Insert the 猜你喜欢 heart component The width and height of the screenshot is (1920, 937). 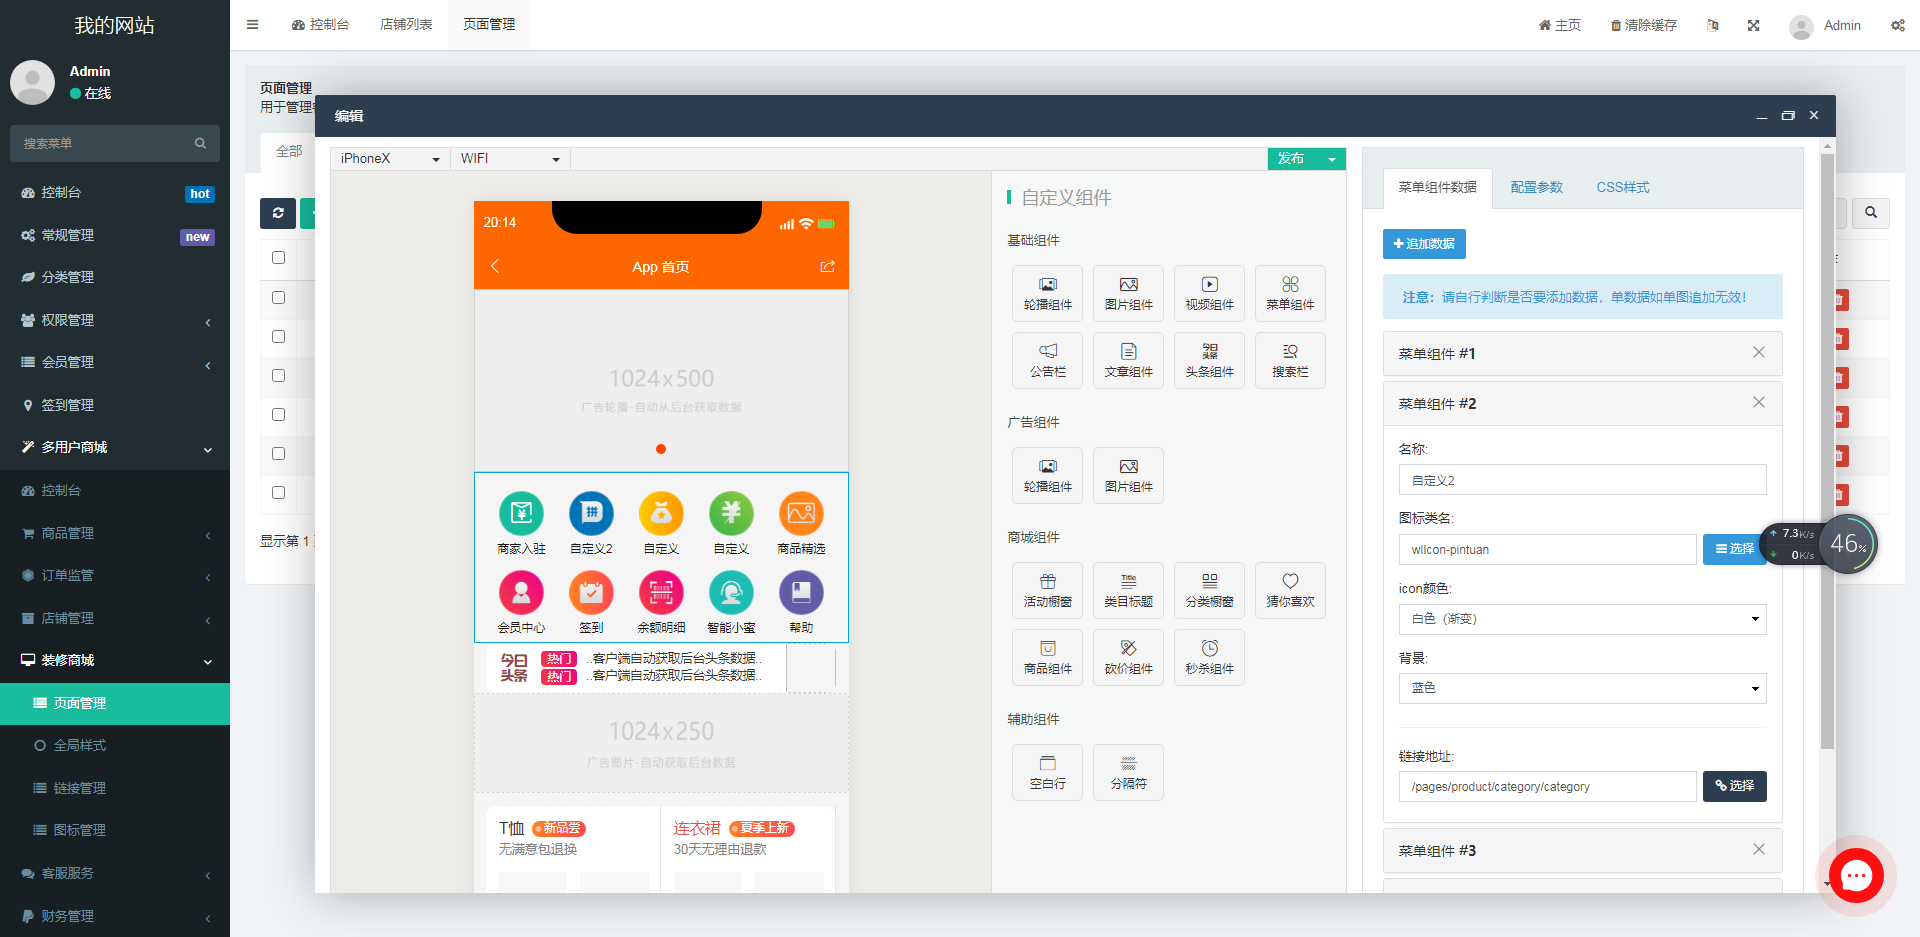point(1290,590)
